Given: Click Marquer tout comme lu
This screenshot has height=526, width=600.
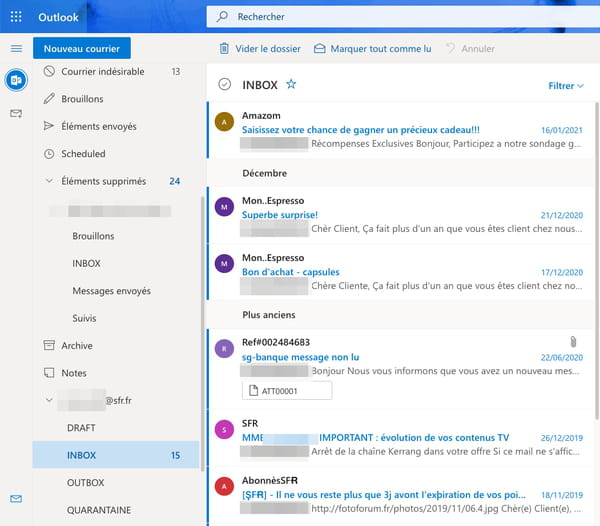Looking at the screenshot, I should [x=373, y=49].
